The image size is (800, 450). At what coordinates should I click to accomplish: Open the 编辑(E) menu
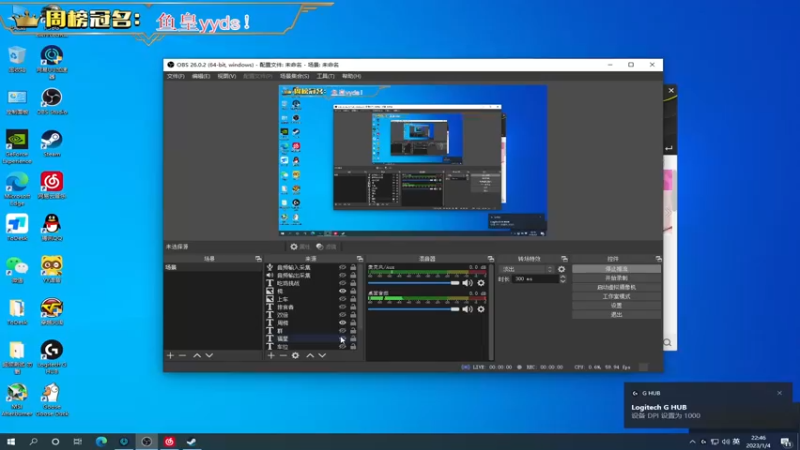tap(201, 76)
